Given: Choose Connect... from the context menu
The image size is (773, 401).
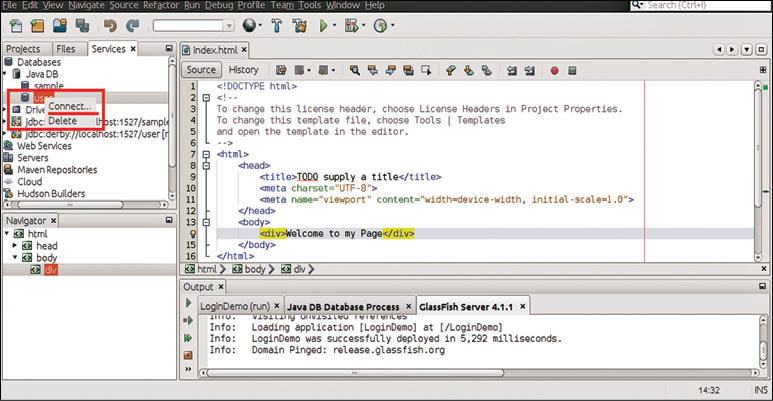Looking at the screenshot, I should 69,106.
